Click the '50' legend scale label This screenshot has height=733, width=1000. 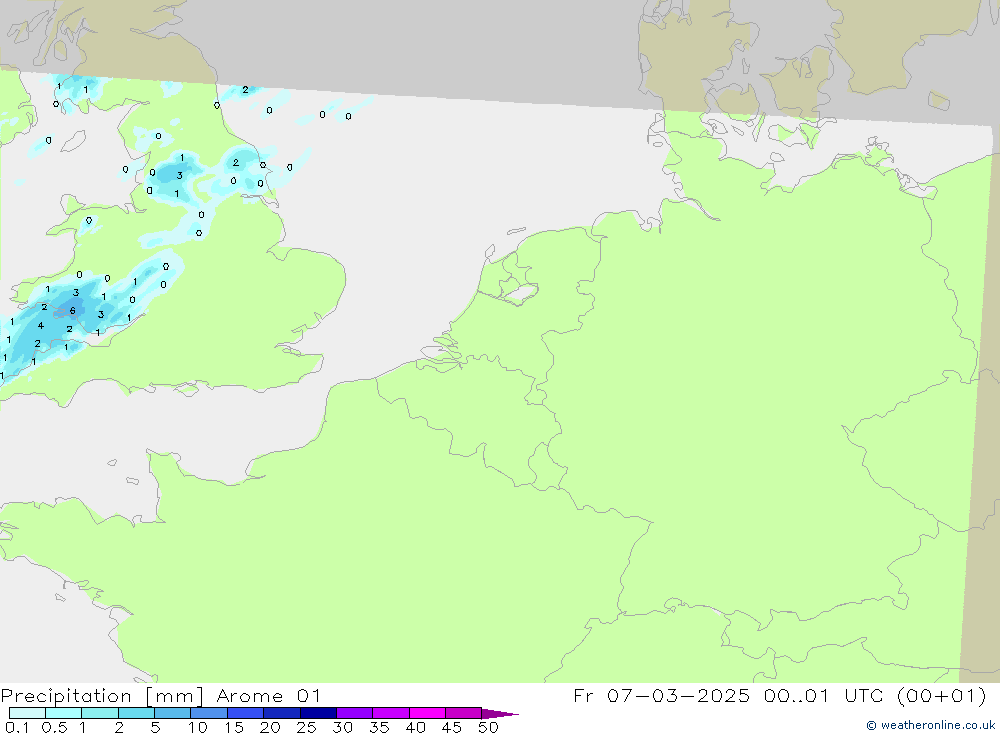pos(488,727)
